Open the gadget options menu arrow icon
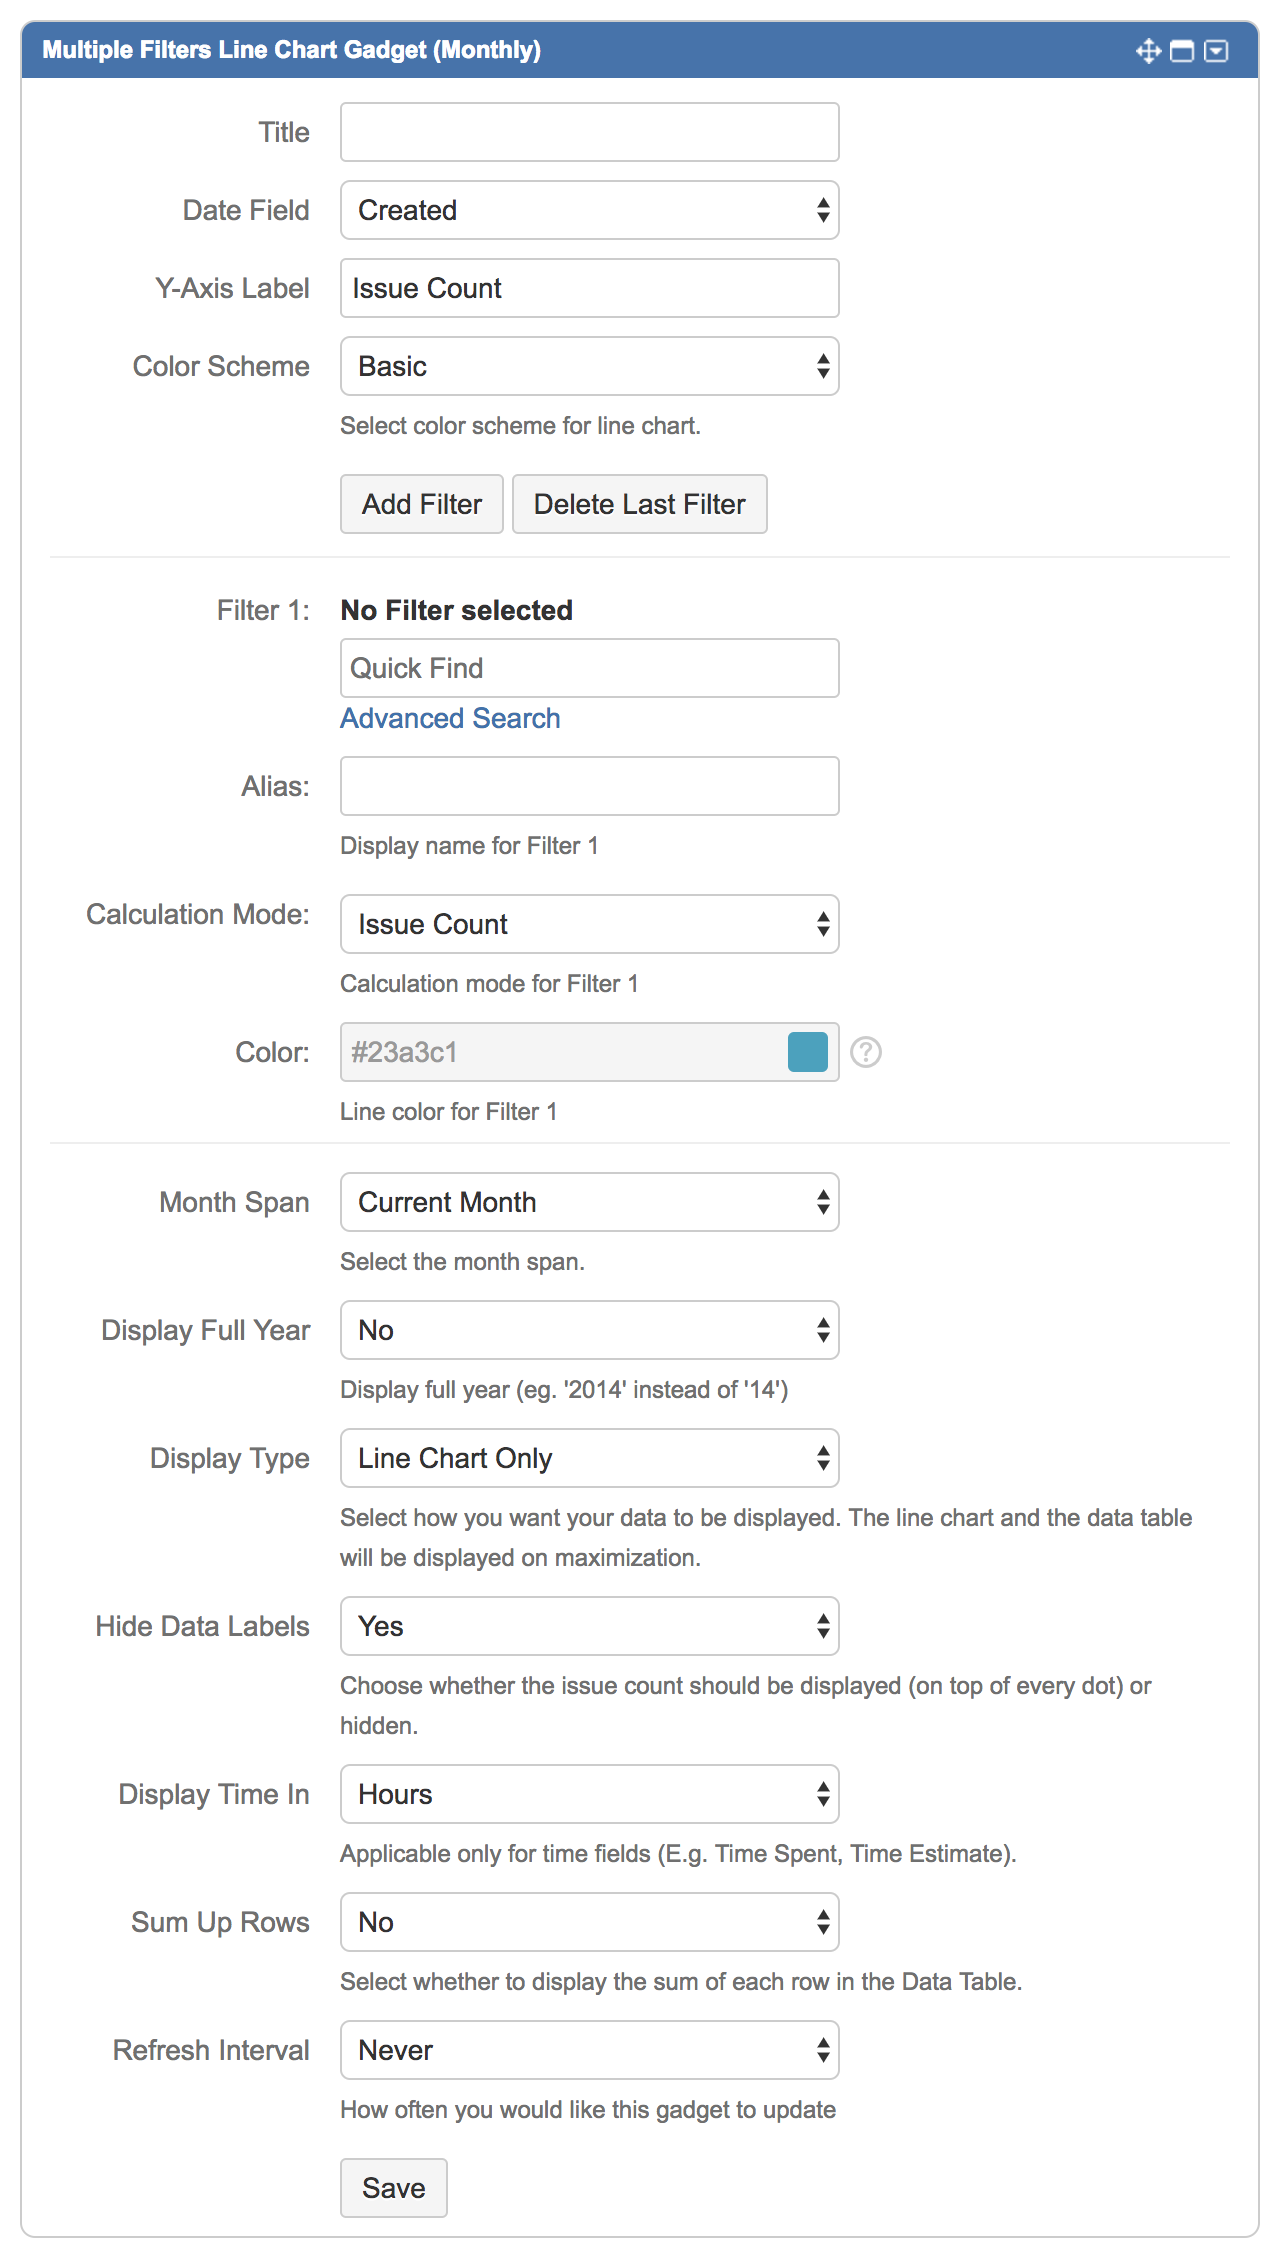1280x2258 pixels. (1216, 51)
